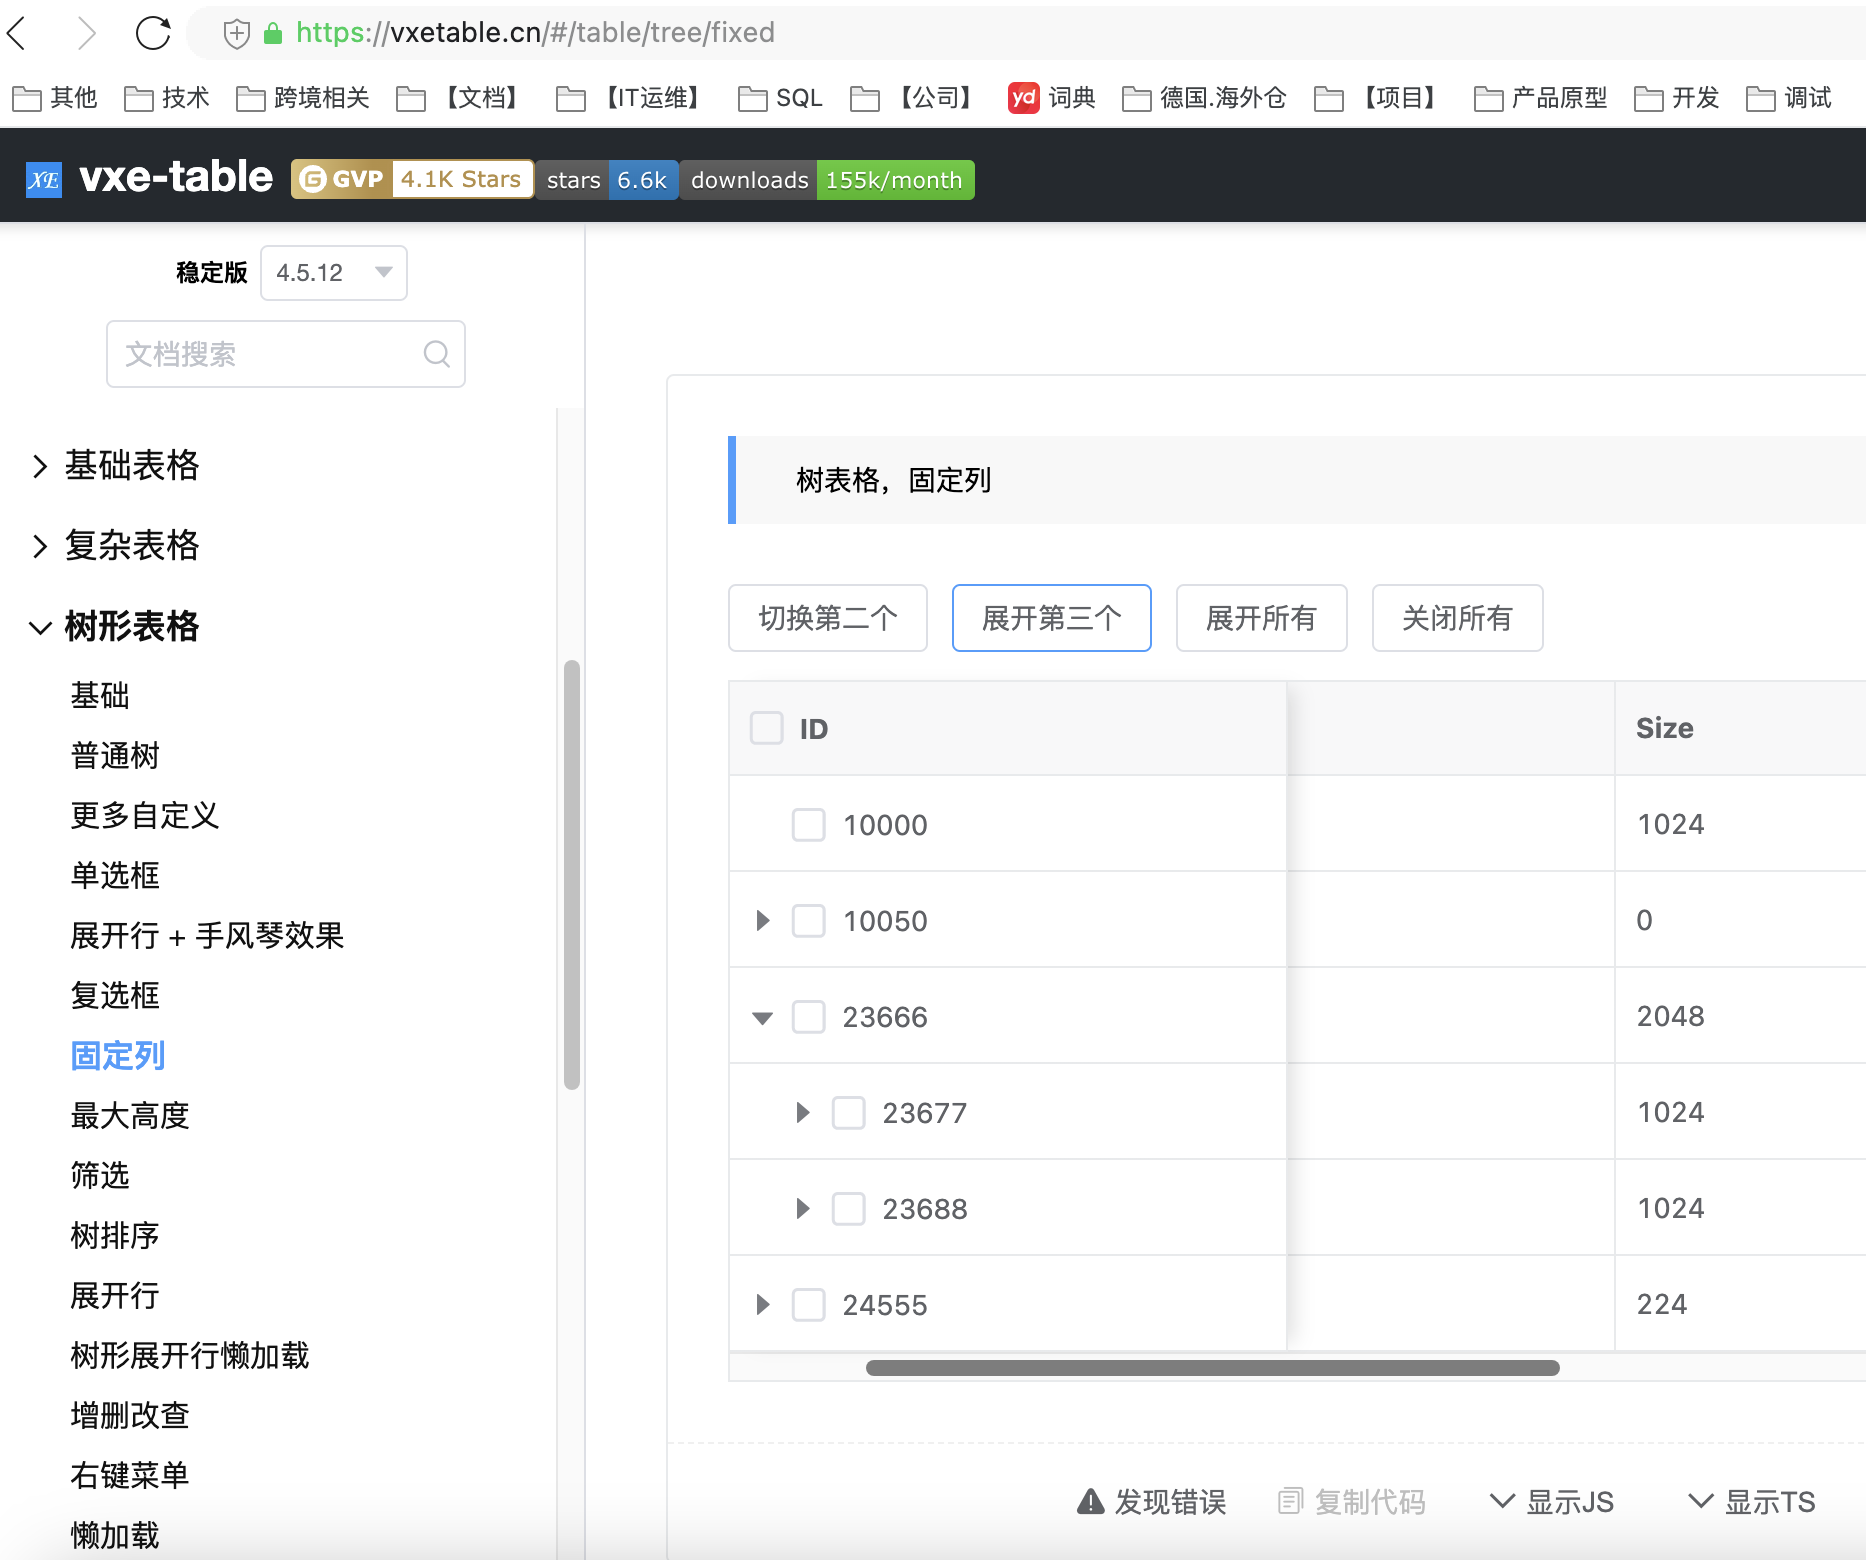
Task: Toggle the header select-all checkbox next to ID
Action: click(767, 728)
